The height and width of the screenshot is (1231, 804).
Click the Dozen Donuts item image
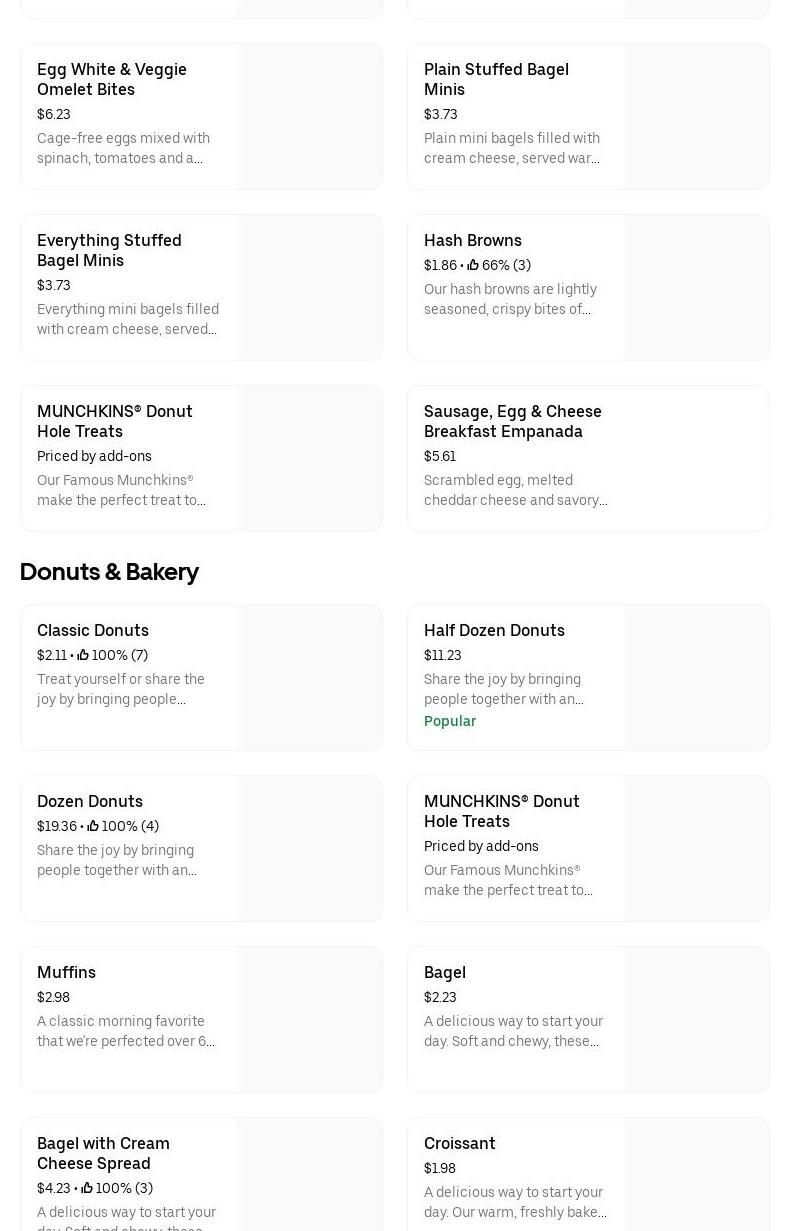click(309, 849)
